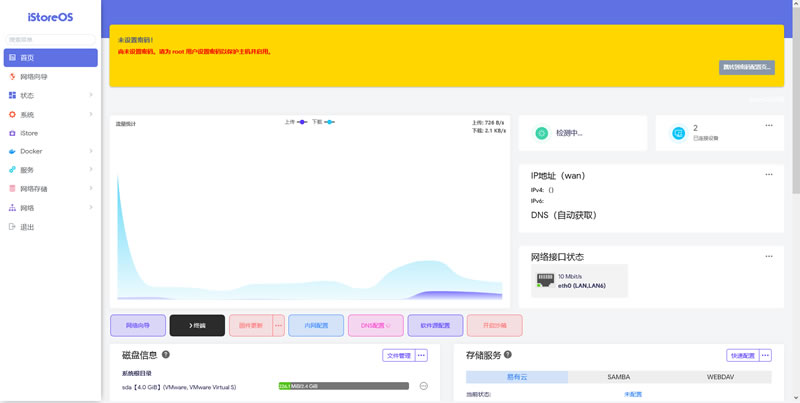Click the sda disk usage bar
Viewport: 800px width, 403px height.
344,386
